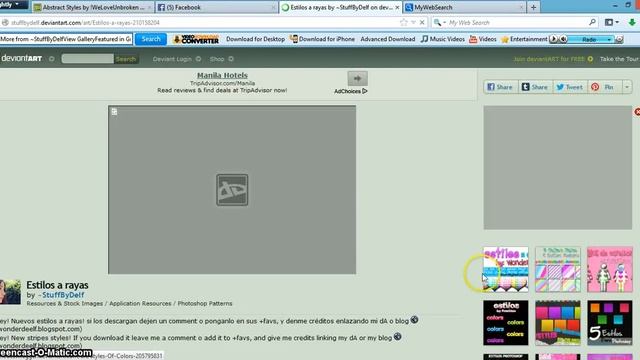This screenshot has height=360, width=640.
Task: Click the ad's arrow button
Action: click(x=357, y=78)
